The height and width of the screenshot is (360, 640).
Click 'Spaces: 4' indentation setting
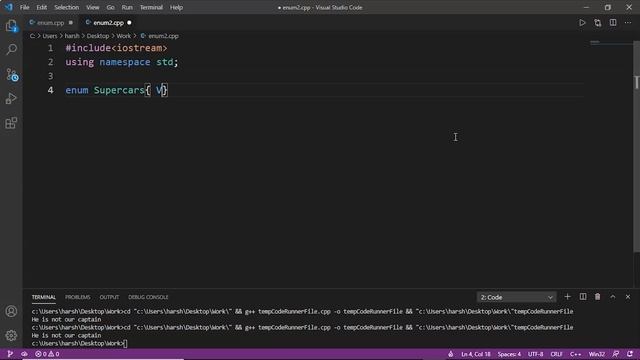509,354
